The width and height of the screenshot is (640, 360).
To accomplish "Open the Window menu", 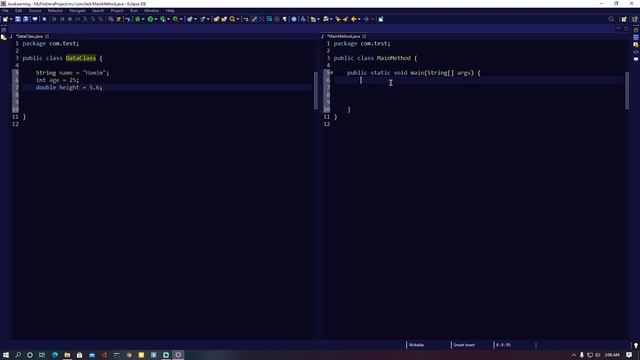I will click(x=151, y=11).
